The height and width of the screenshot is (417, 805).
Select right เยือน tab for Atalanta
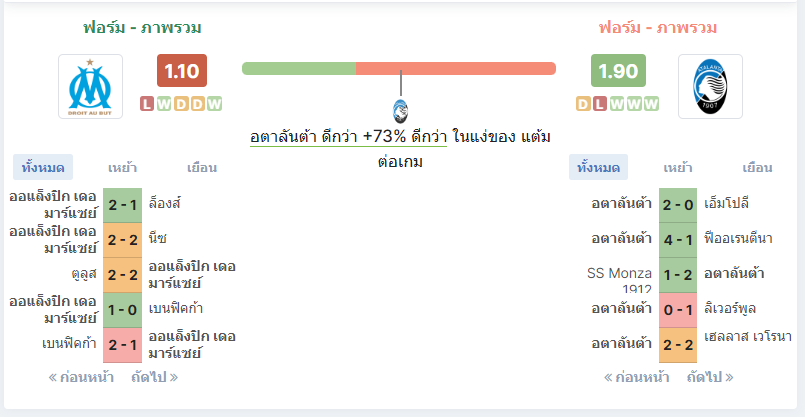(757, 167)
